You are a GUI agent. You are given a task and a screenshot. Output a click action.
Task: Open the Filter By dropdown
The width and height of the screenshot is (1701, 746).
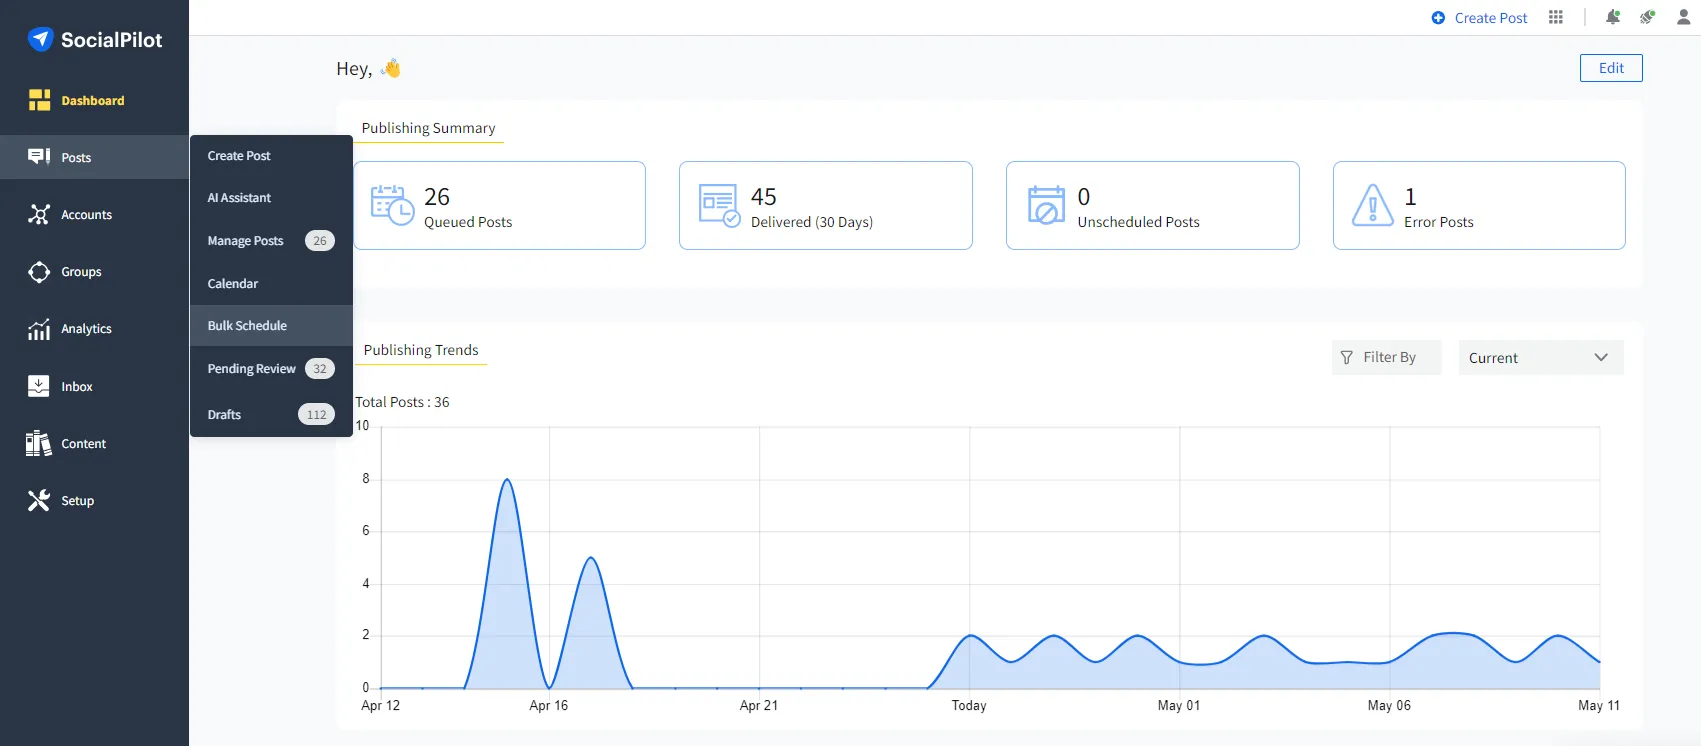point(1386,358)
